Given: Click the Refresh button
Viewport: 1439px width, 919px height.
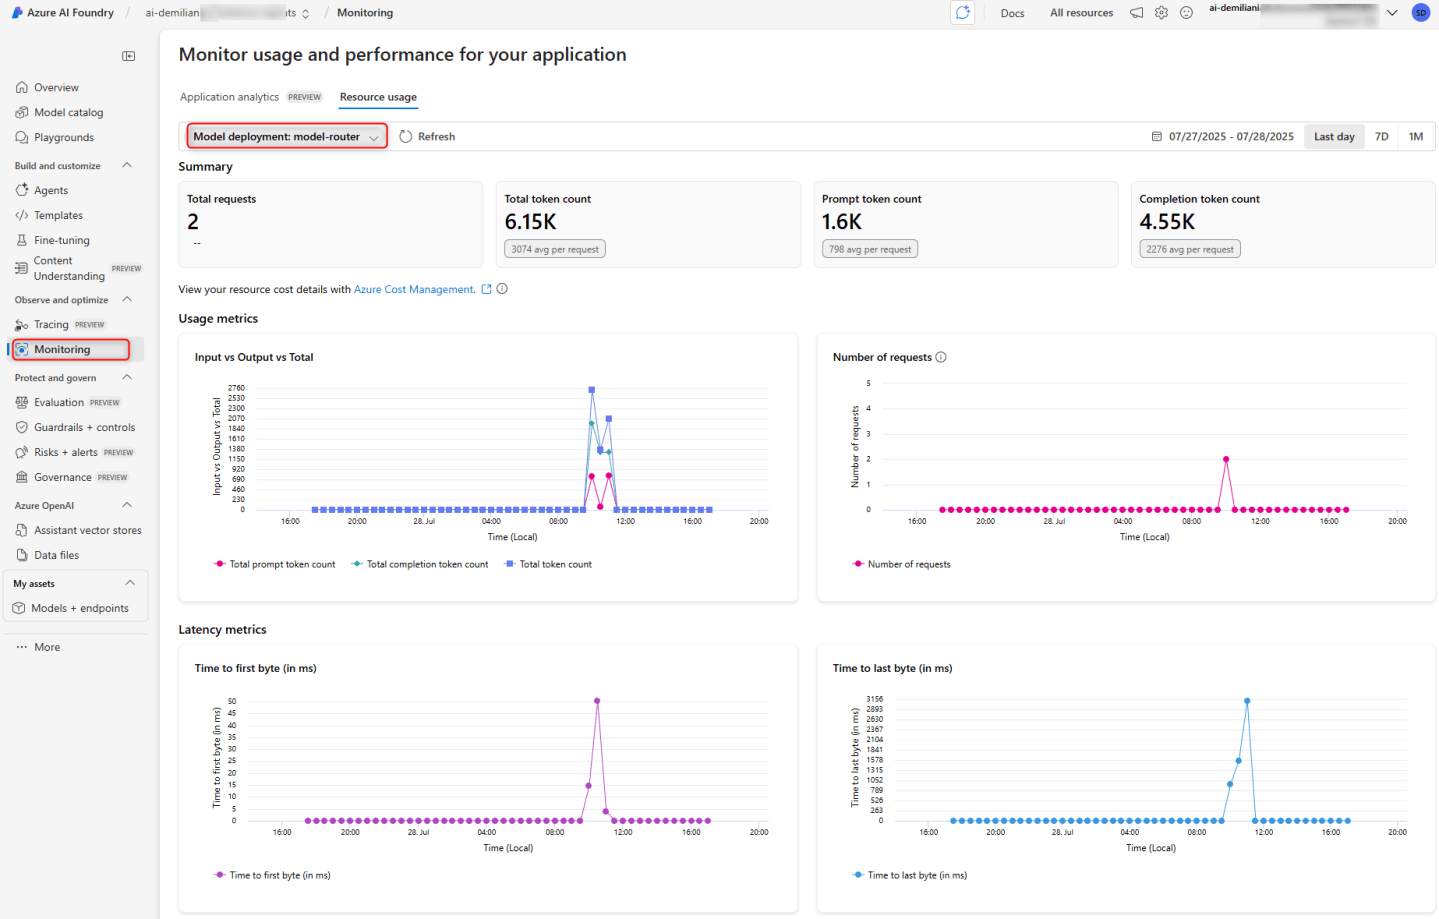Looking at the screenshot, I should coord(427,137).
